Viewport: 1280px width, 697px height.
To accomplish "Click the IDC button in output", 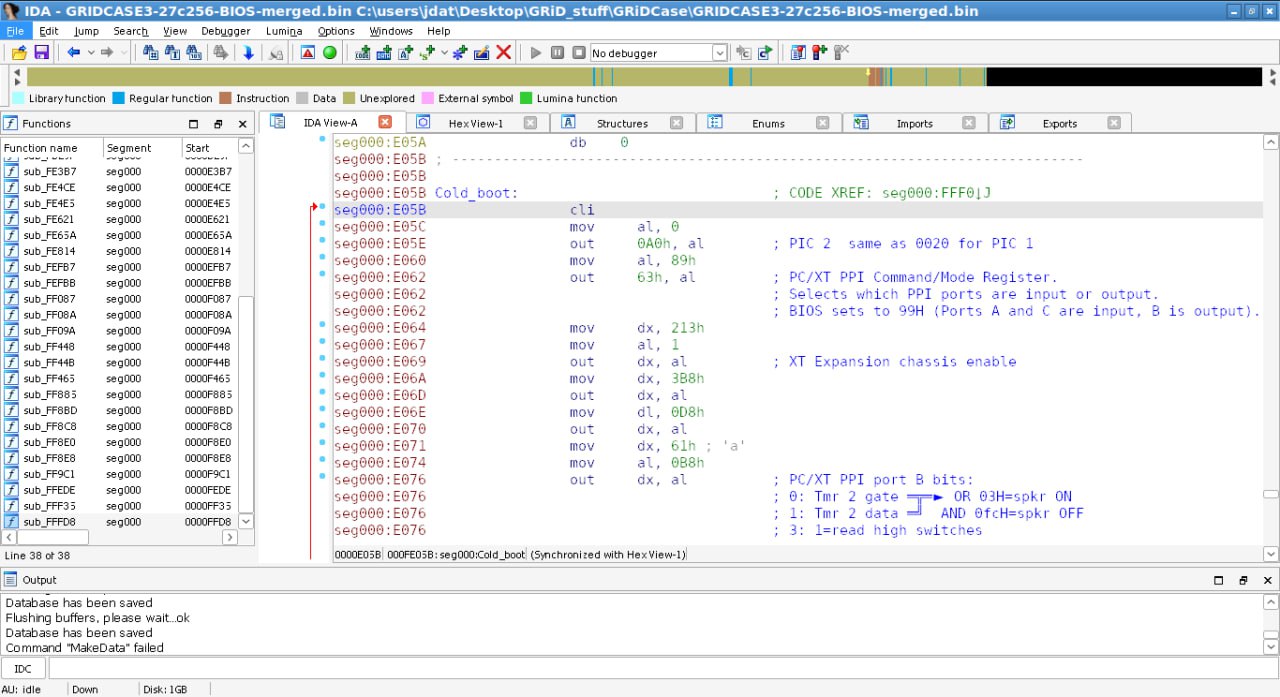I will coord(23,669).
